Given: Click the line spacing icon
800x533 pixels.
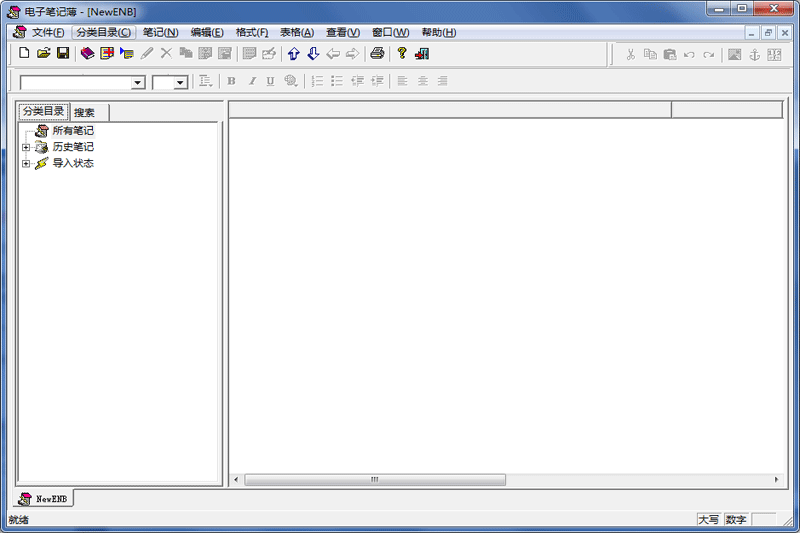Looking at the screenshot, I should coord(205,81).
